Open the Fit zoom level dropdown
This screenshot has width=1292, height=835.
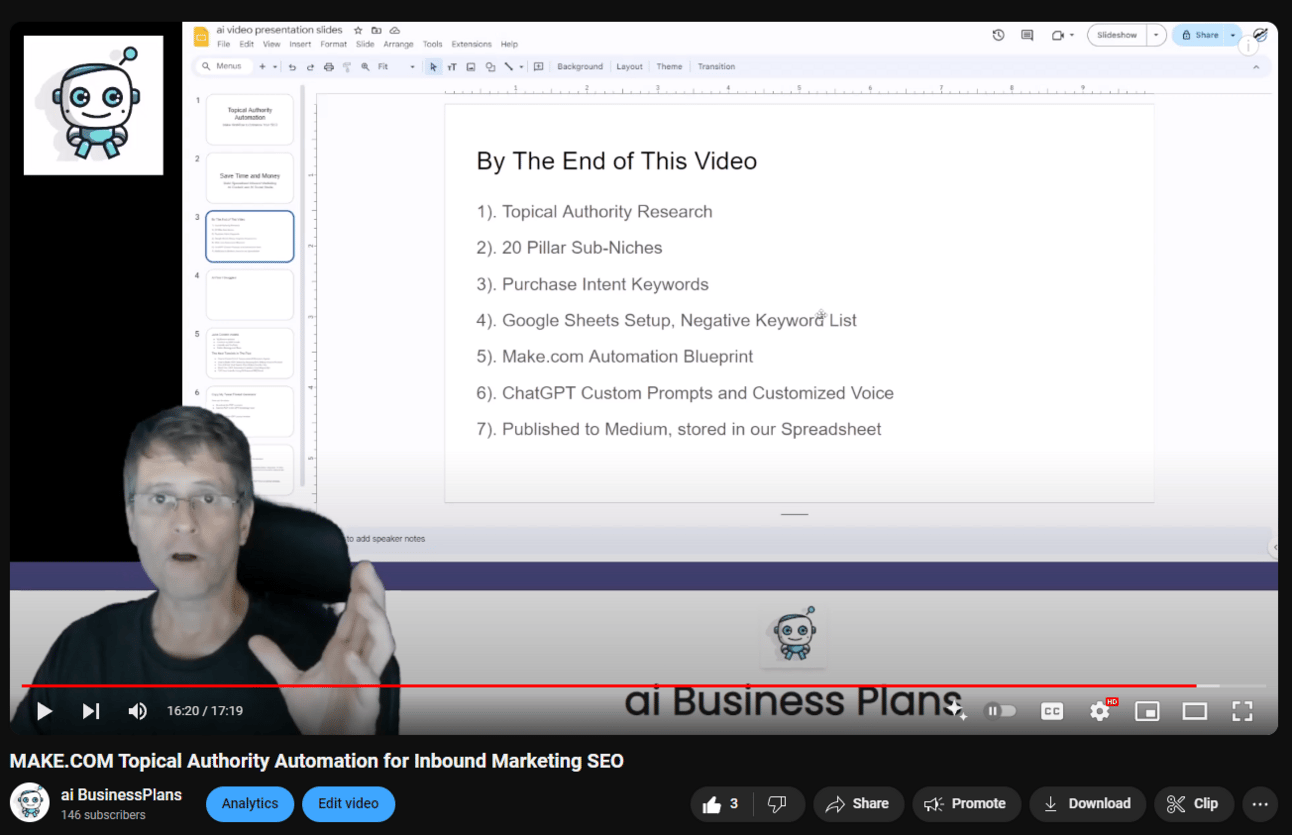click(396, 67)
